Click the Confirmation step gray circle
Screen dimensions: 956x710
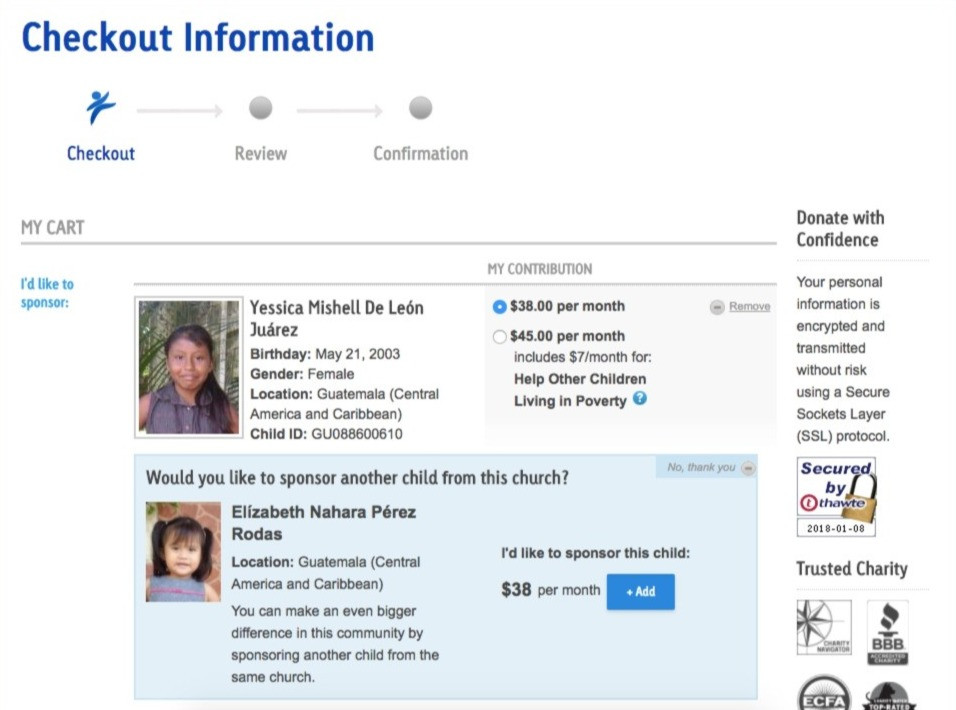click(420, 107)
